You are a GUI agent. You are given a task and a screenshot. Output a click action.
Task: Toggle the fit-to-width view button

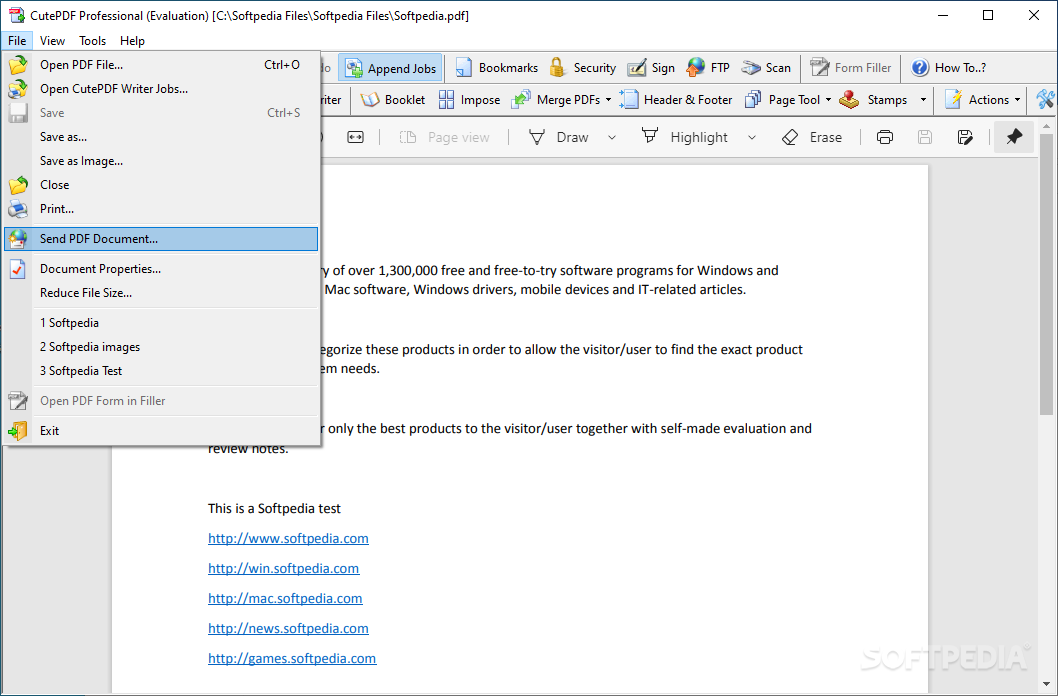355,137
